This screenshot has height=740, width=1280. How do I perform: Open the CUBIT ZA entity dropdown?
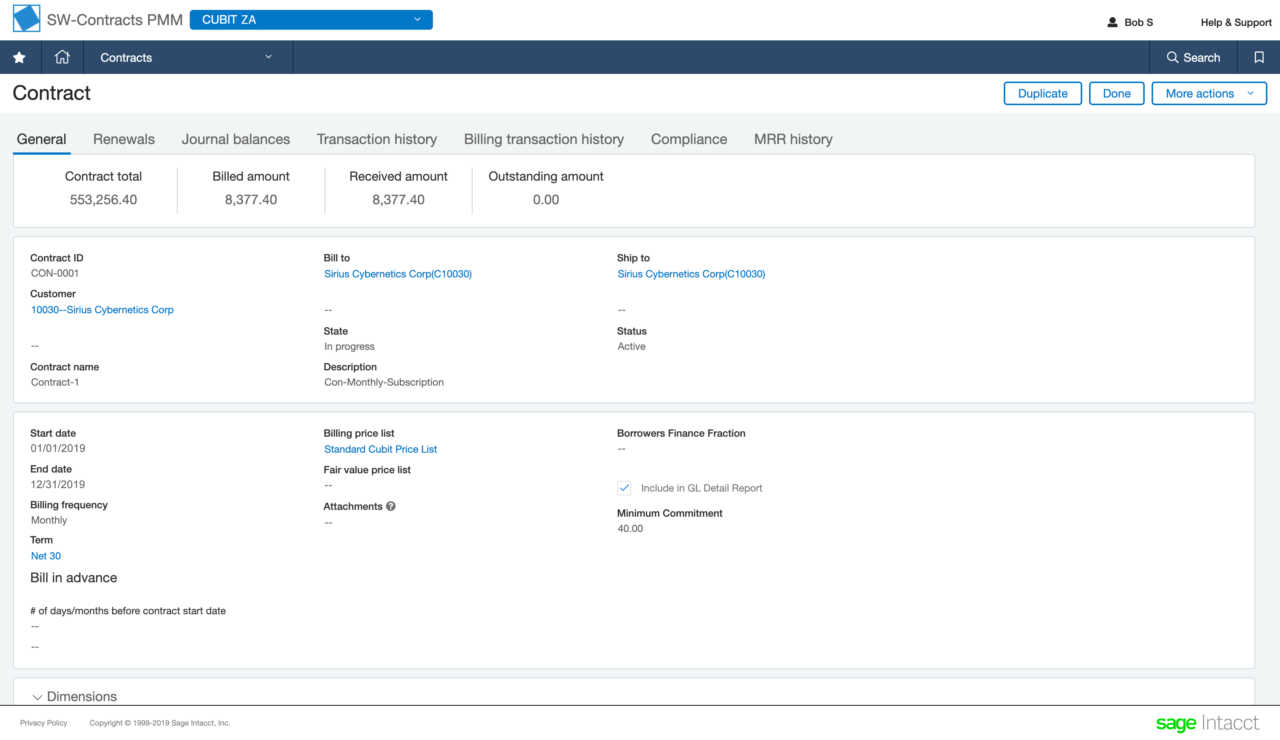311,19
